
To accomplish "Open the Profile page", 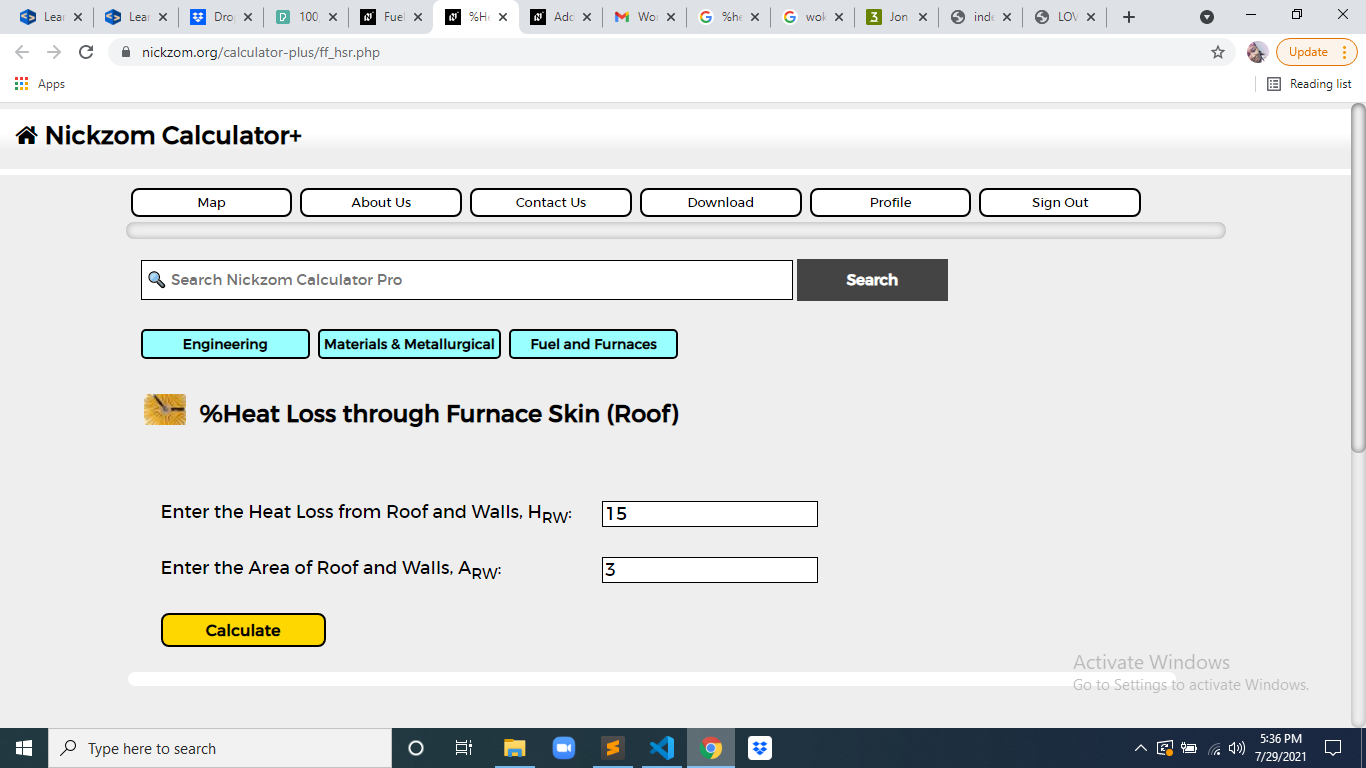I will tap(890, 202).
